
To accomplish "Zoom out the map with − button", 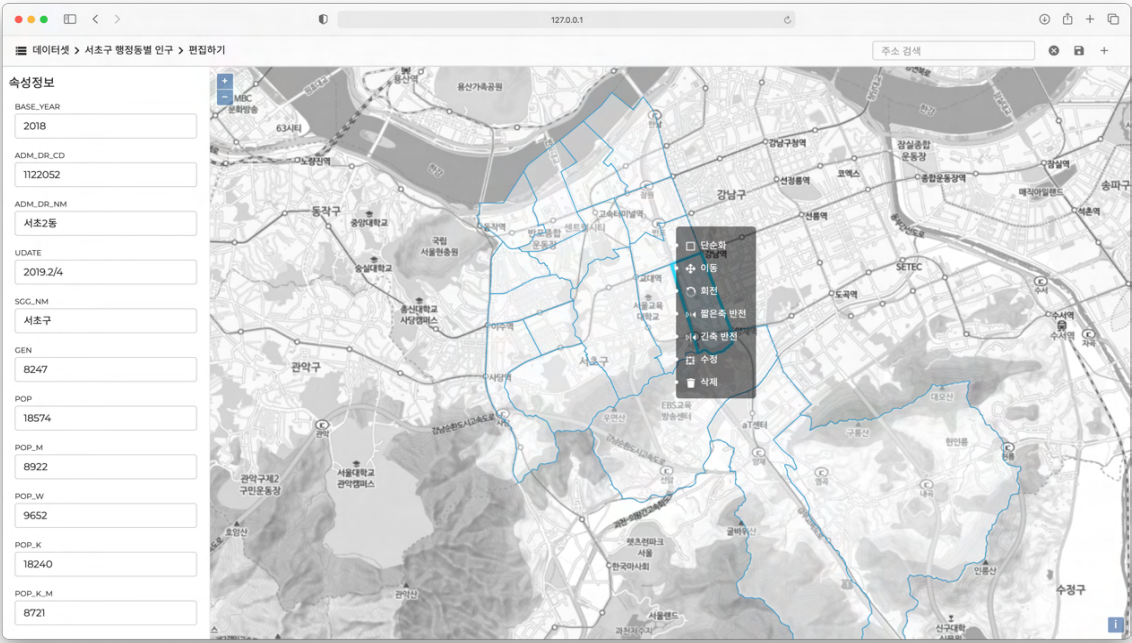I will coord(225,97).
